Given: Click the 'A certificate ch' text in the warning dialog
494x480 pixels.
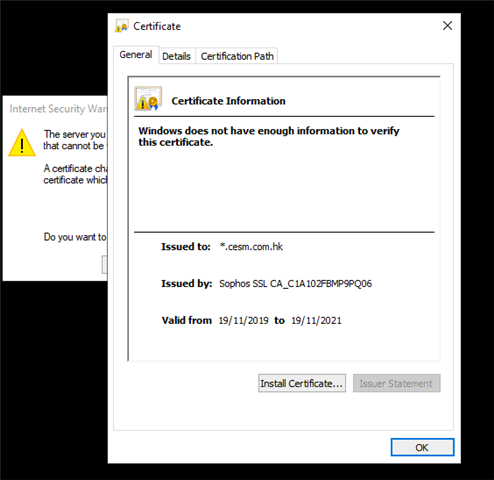Looking at the screenshot, I should point(75,168).
